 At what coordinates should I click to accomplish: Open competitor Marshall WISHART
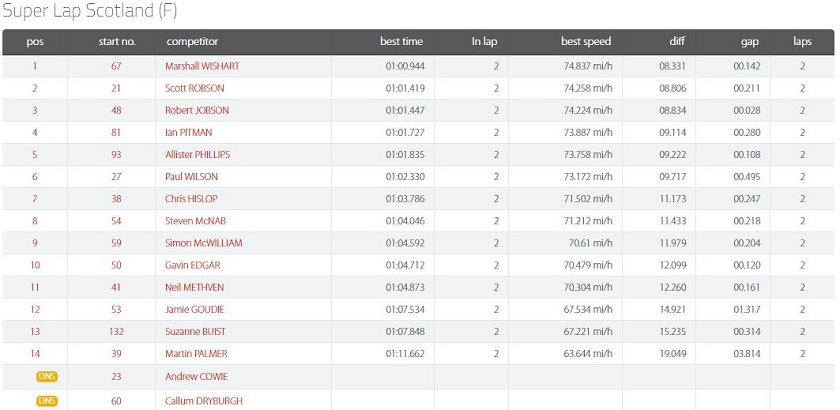(202, 66)
